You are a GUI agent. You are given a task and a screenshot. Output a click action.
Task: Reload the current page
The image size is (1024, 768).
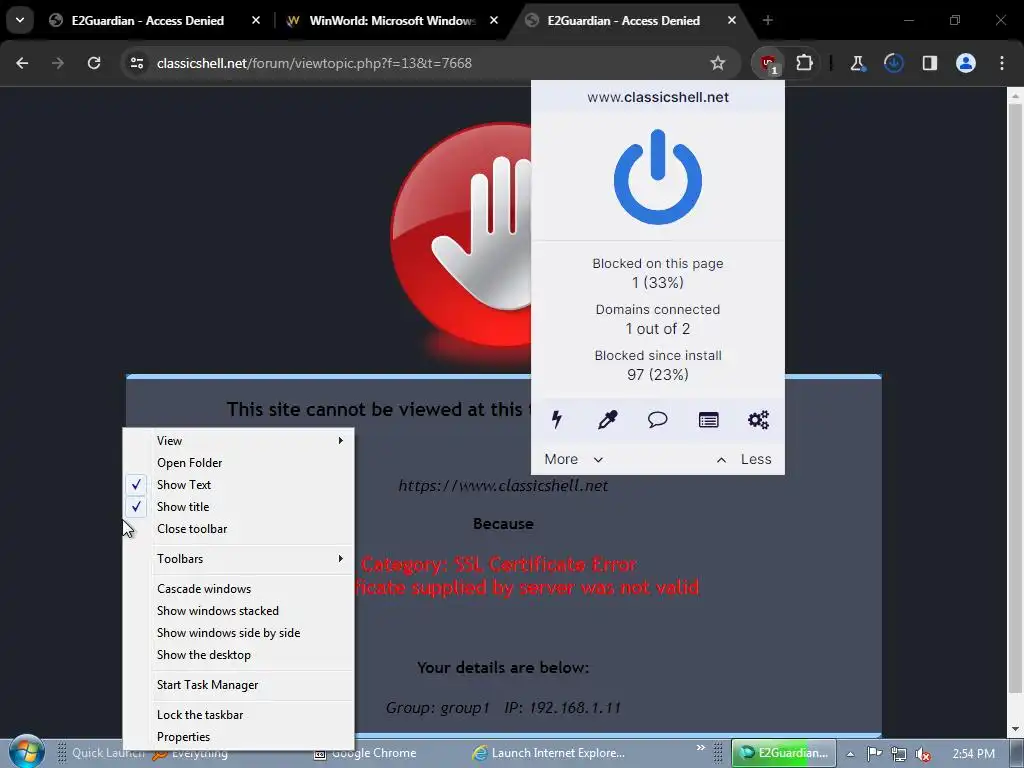click(94, 63)
